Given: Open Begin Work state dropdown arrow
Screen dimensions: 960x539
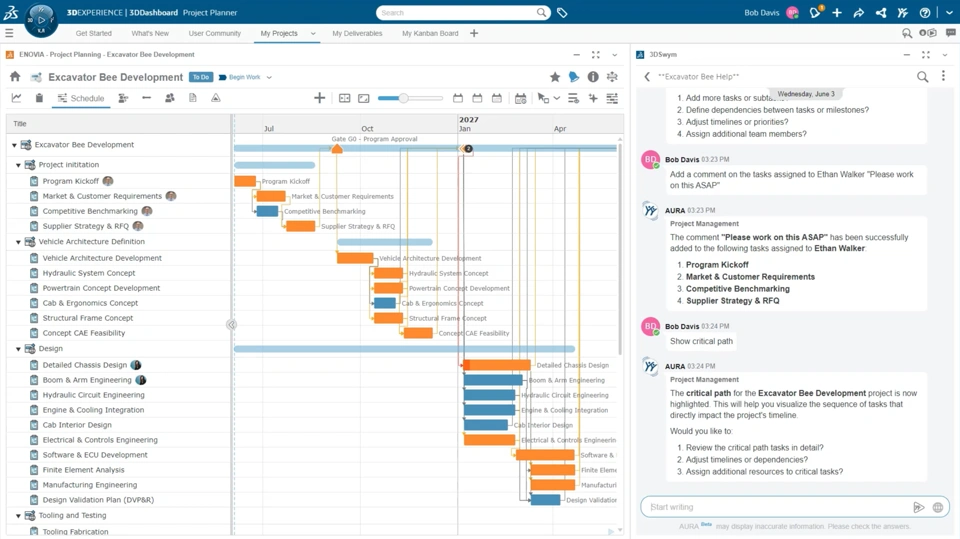Looking at the screenshot, I should 269,77.
